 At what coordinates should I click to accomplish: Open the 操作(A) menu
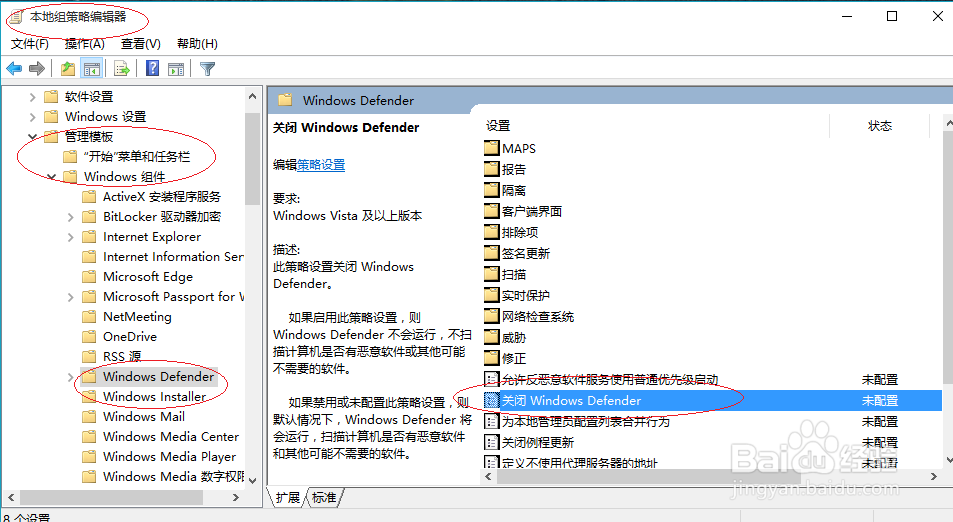(84, 44)
